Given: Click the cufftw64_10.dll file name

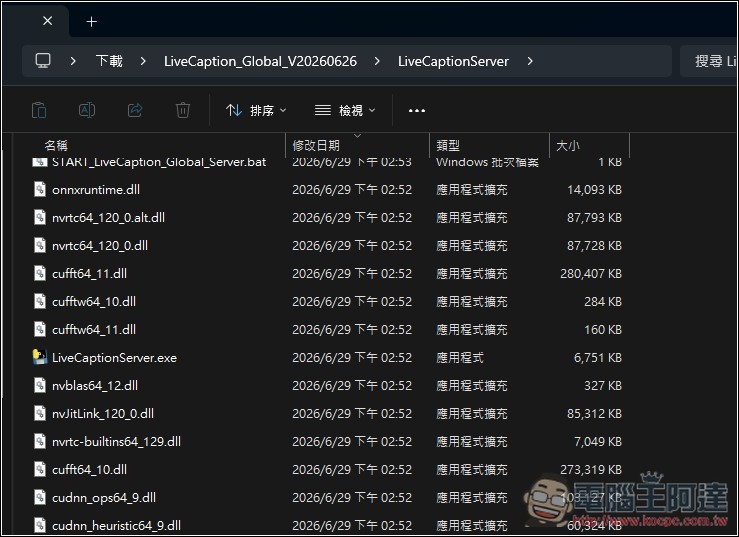Looking at the screenshot, I should pos(94,301).
